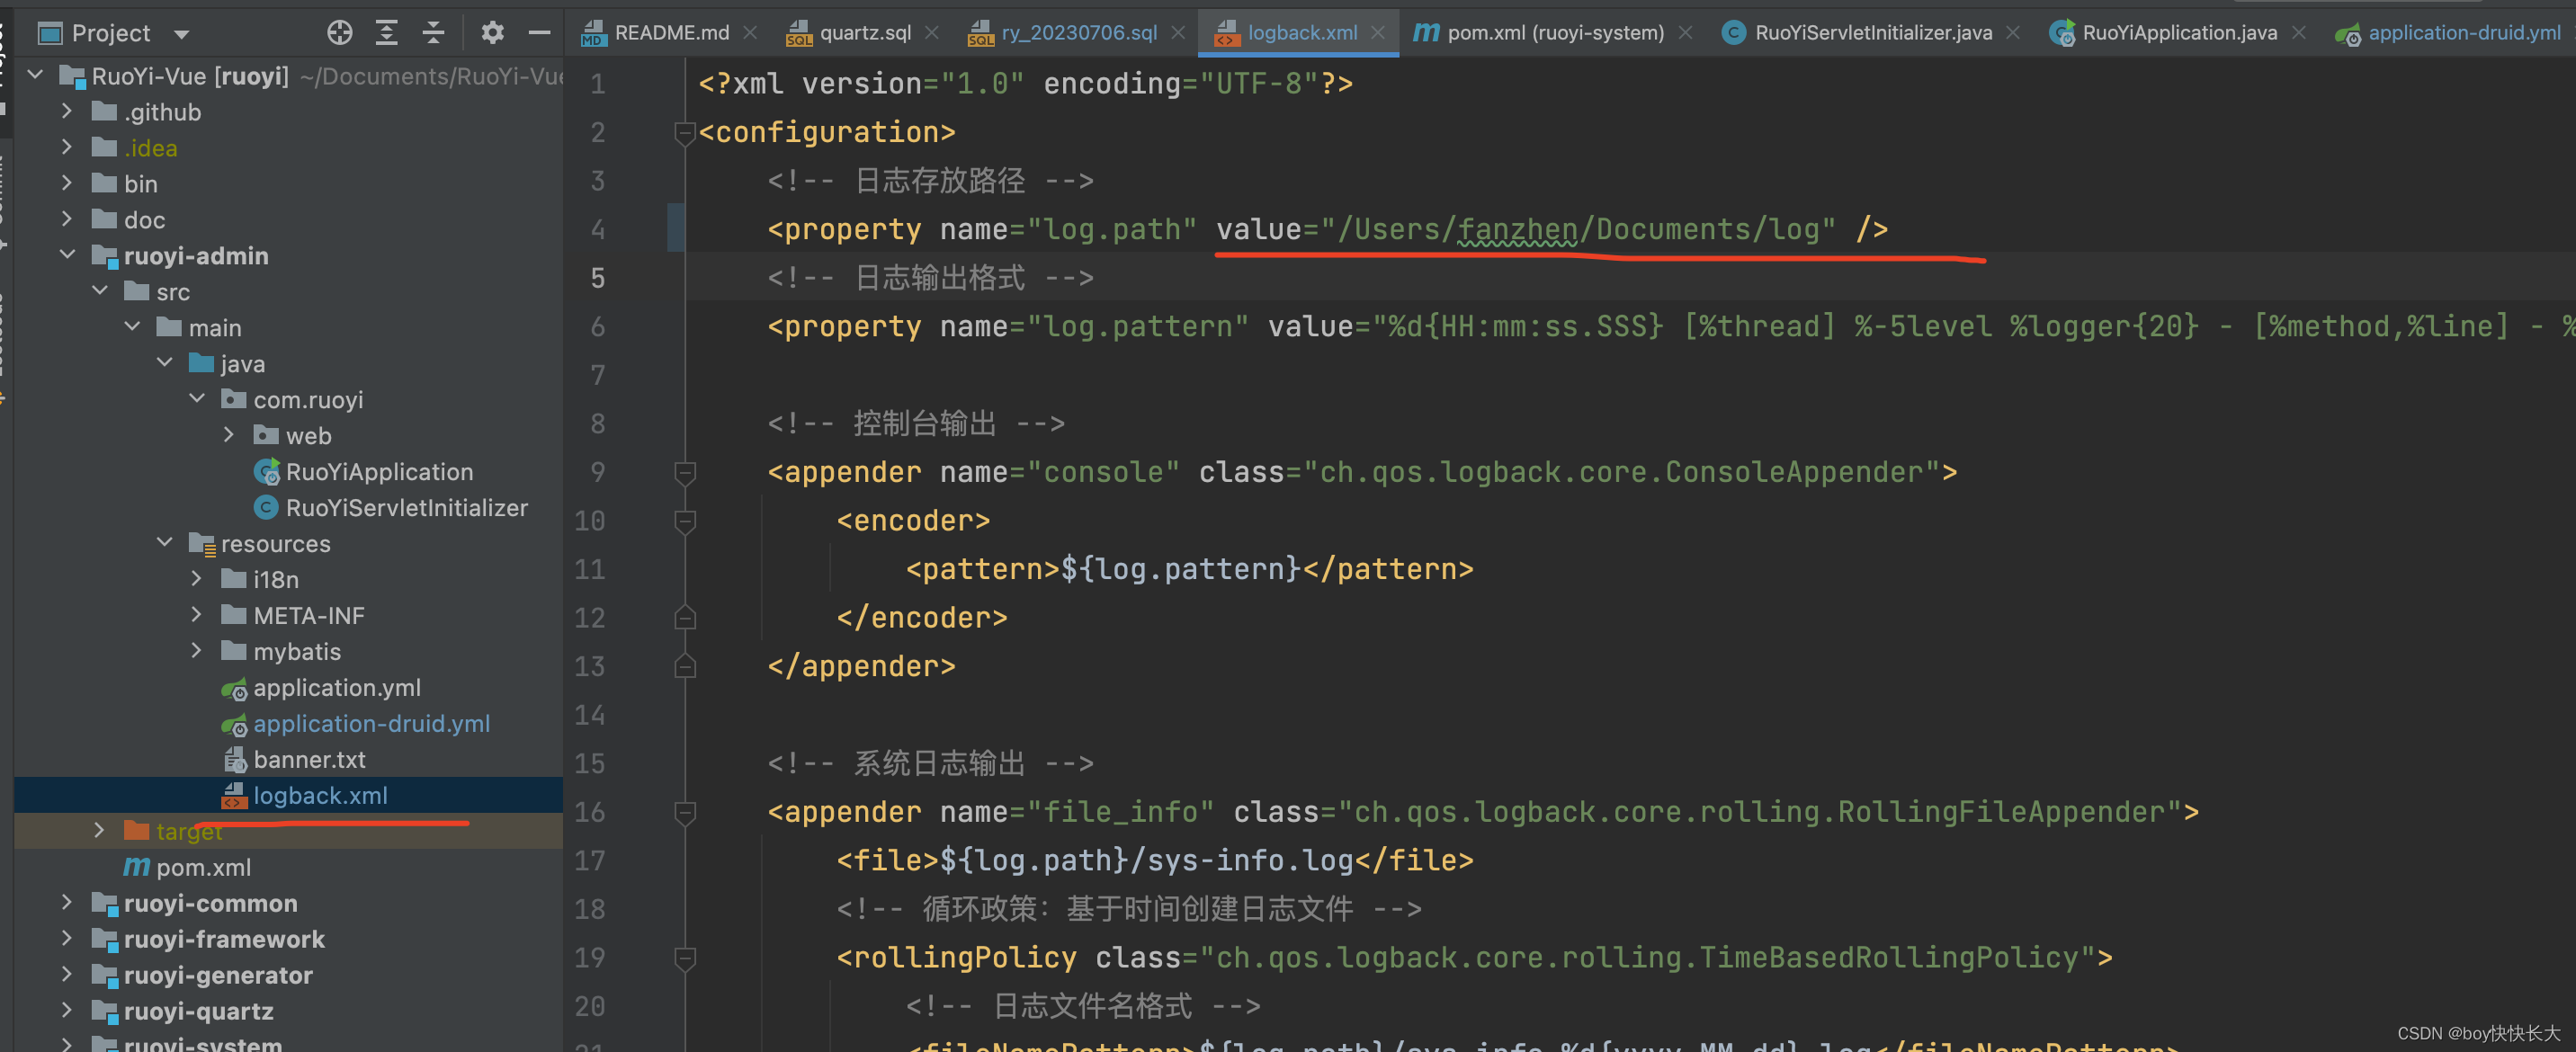This screenshot has height=1052, width=2576.
Task: Click line number 5 in the gutter
Action: click(597, 278)
